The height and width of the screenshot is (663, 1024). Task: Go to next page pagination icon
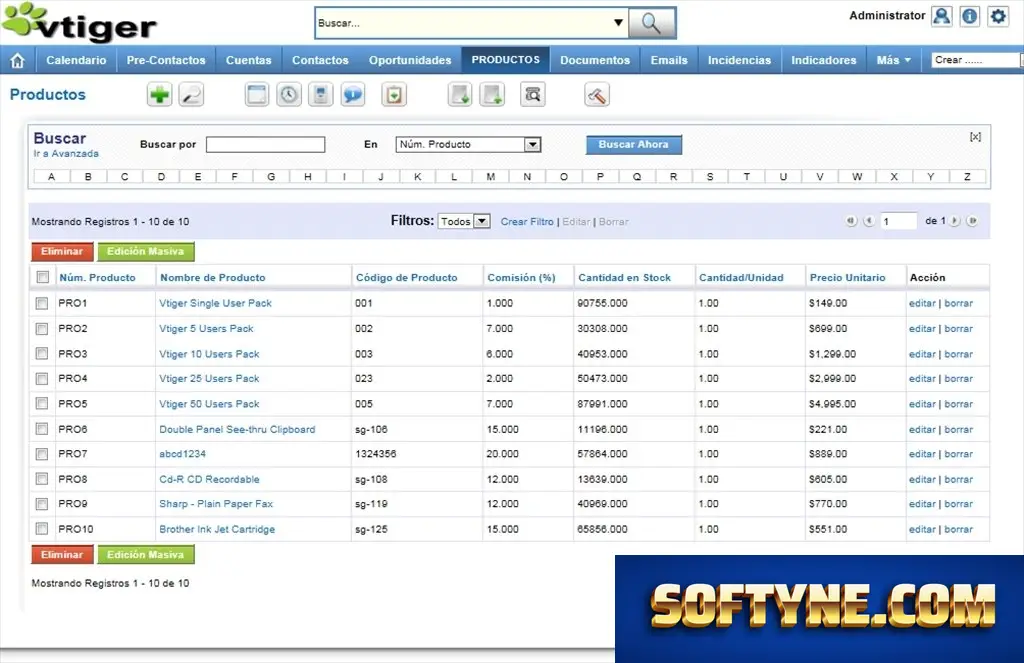point(955,221)
